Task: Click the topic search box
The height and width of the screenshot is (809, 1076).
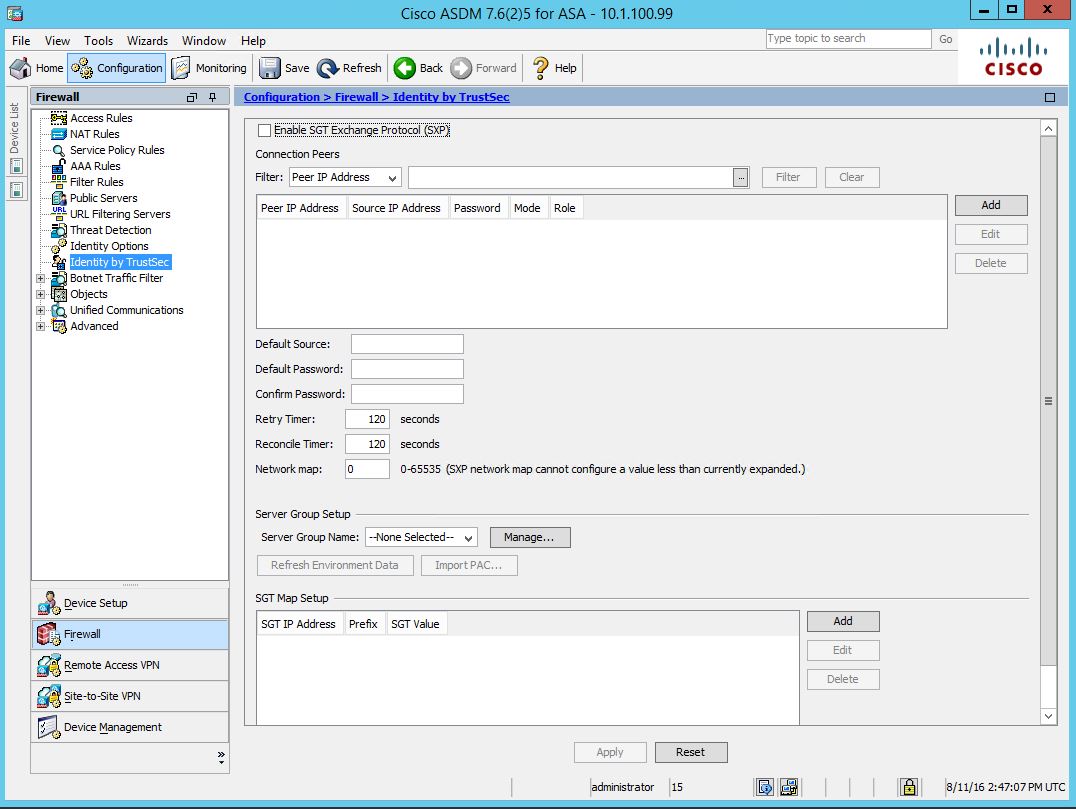Action: 848,38
